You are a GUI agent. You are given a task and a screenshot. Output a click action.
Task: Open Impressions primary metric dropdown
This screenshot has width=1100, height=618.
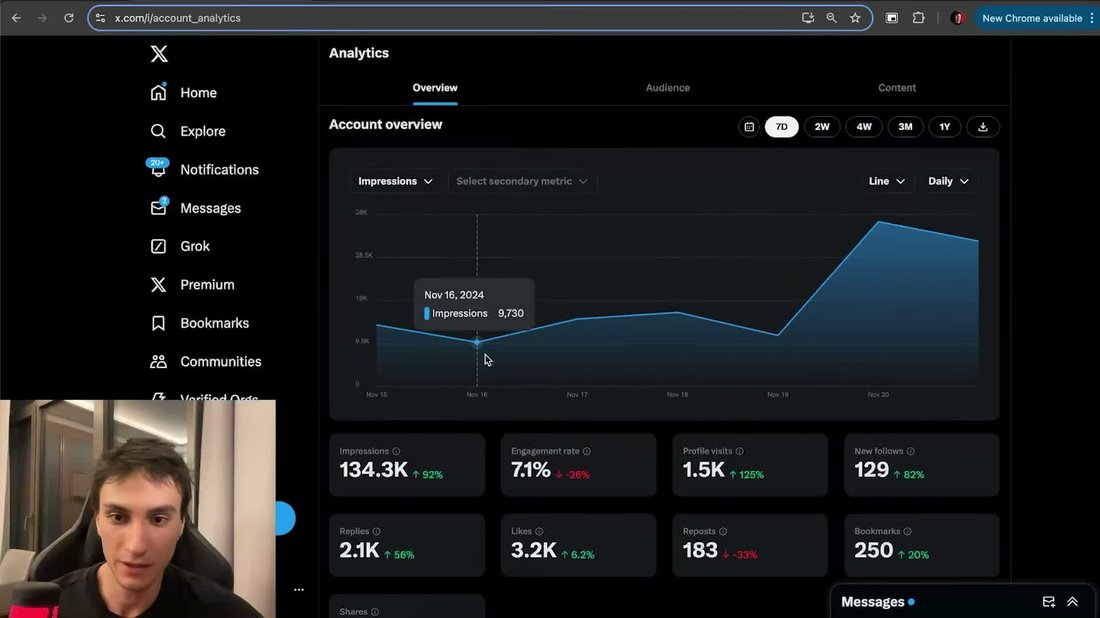click(x=395, y=181)
